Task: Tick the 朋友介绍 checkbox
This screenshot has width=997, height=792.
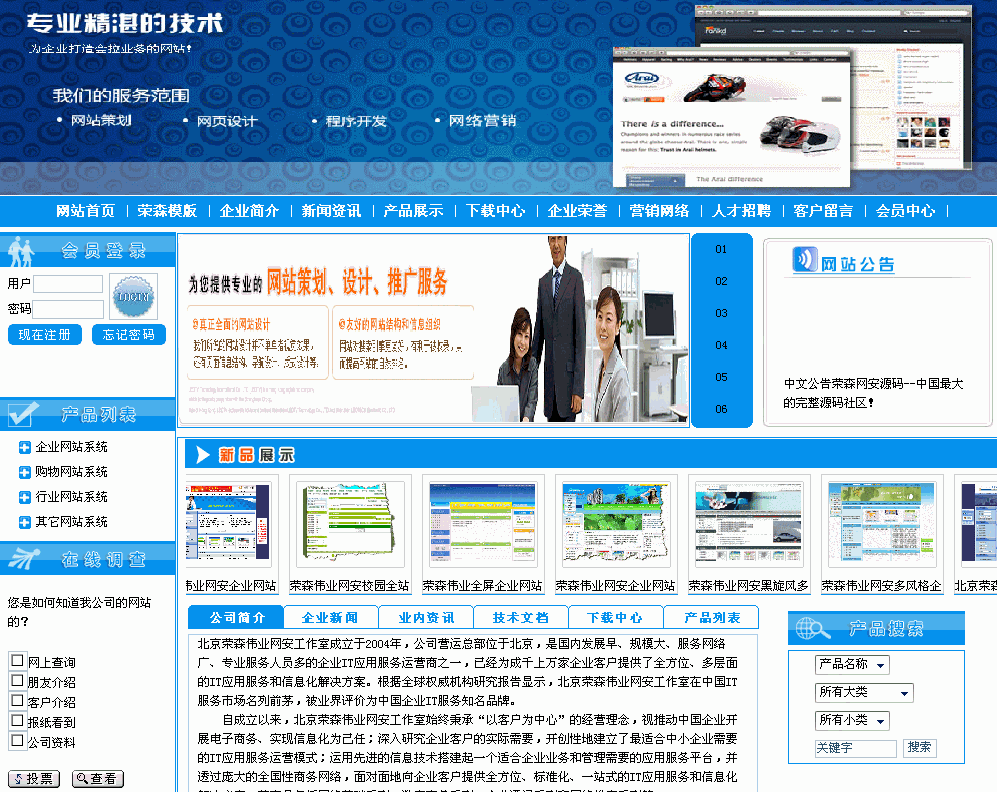Action: click(x=17, y=681)
